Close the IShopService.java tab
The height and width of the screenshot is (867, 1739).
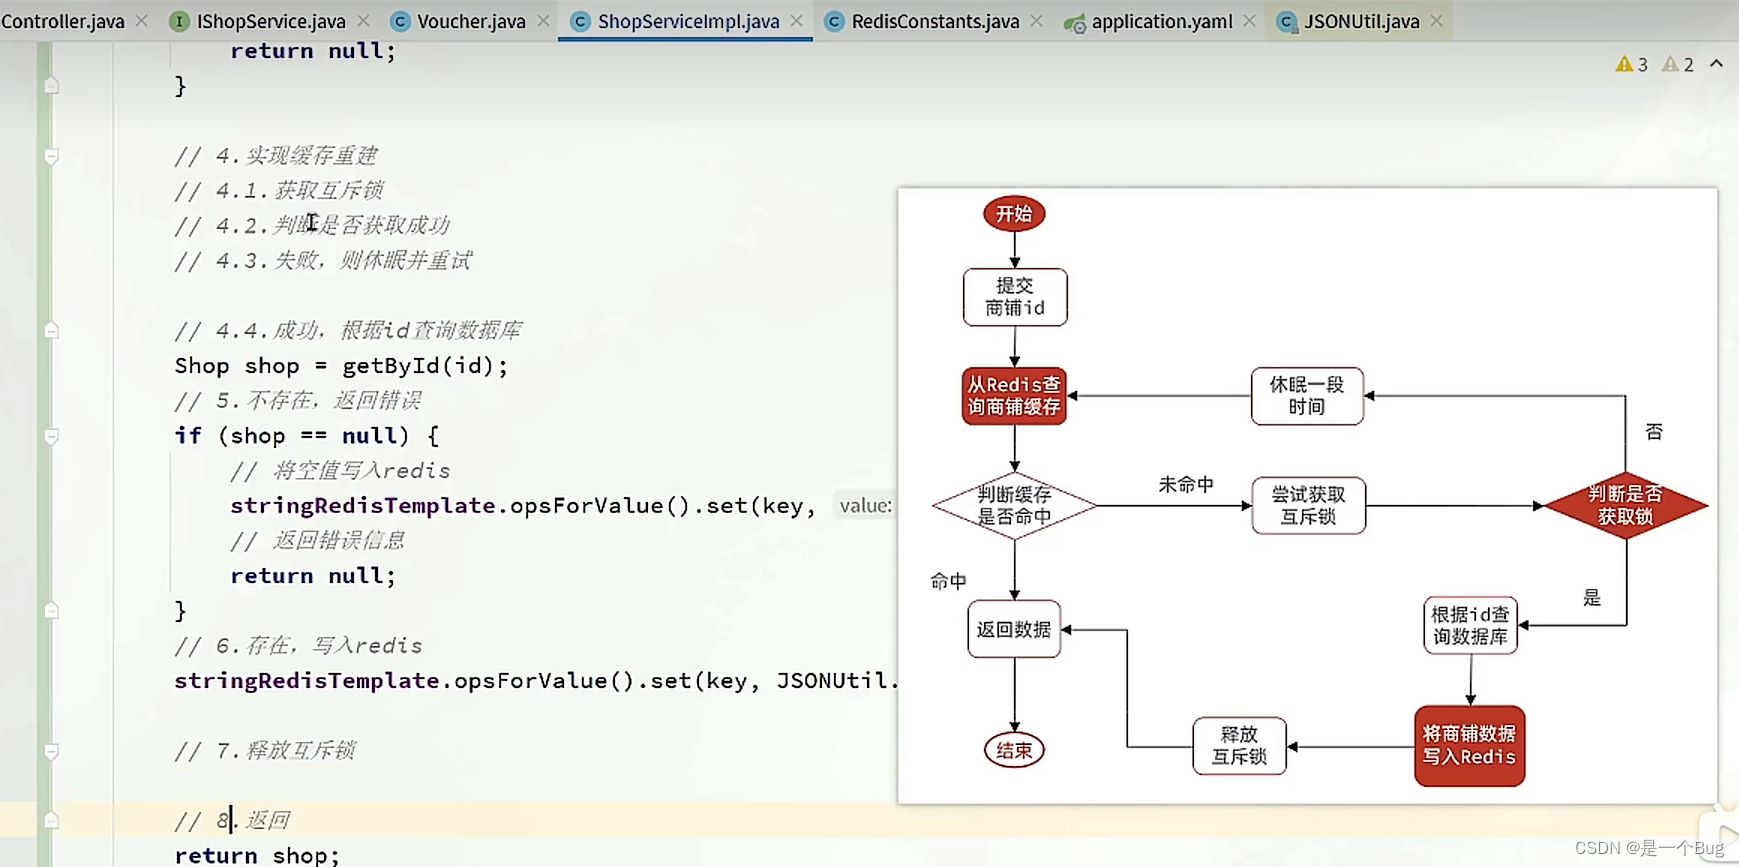364,21
